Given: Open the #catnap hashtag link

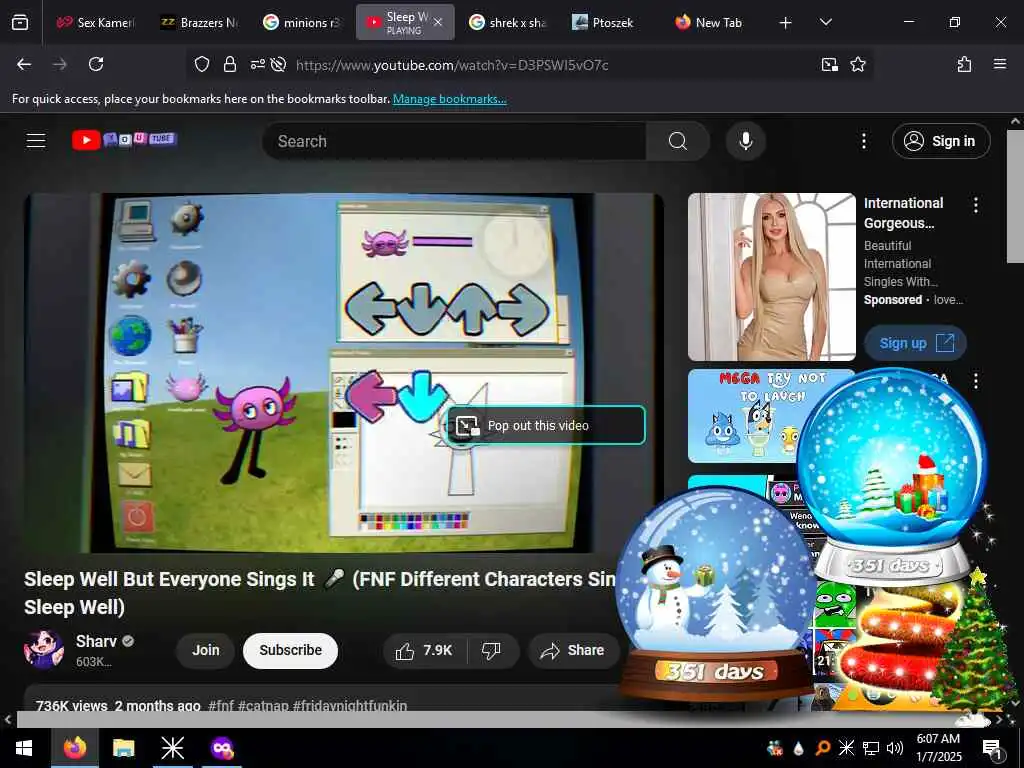Looking at the screenshot, I should coord(263,705).
